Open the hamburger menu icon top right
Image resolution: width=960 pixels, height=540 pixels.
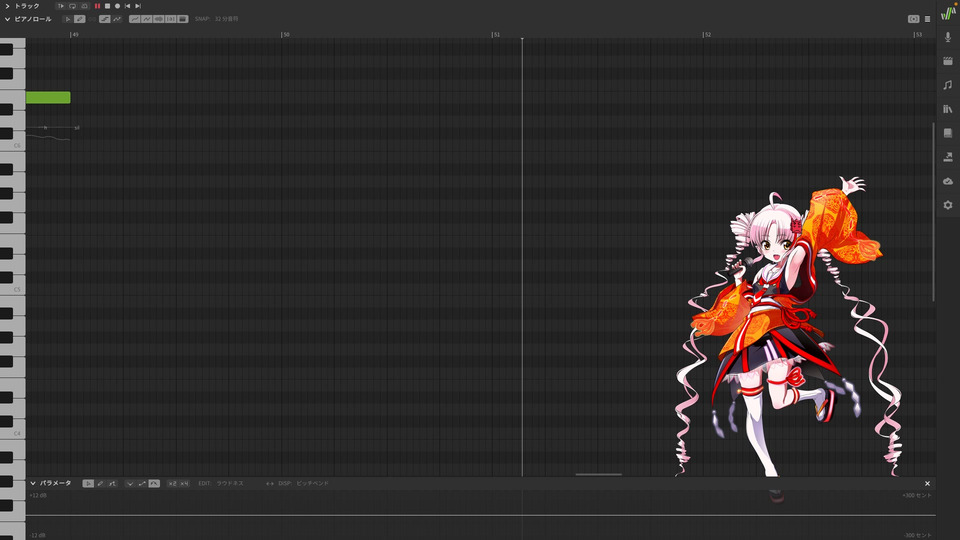click(928, 19)
